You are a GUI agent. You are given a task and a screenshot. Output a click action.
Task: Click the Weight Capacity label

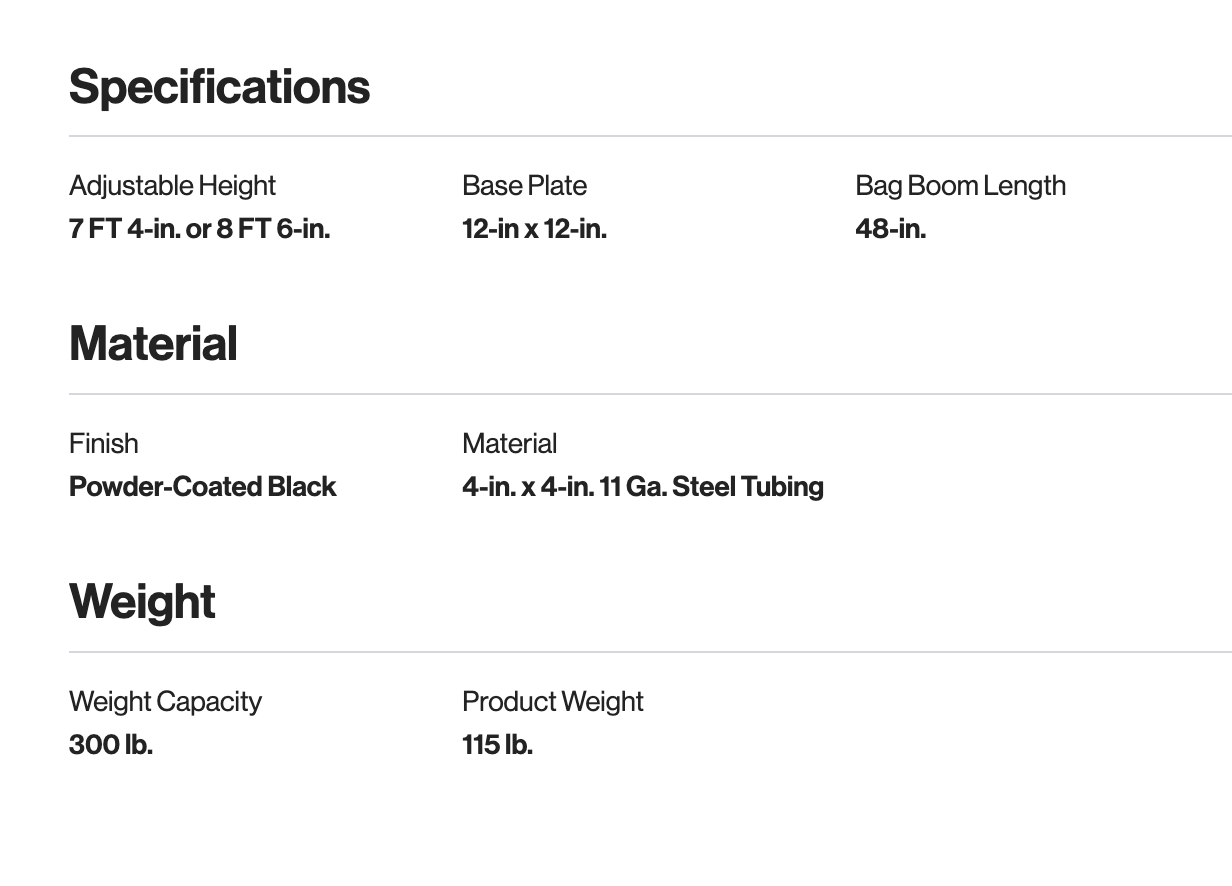165,702
